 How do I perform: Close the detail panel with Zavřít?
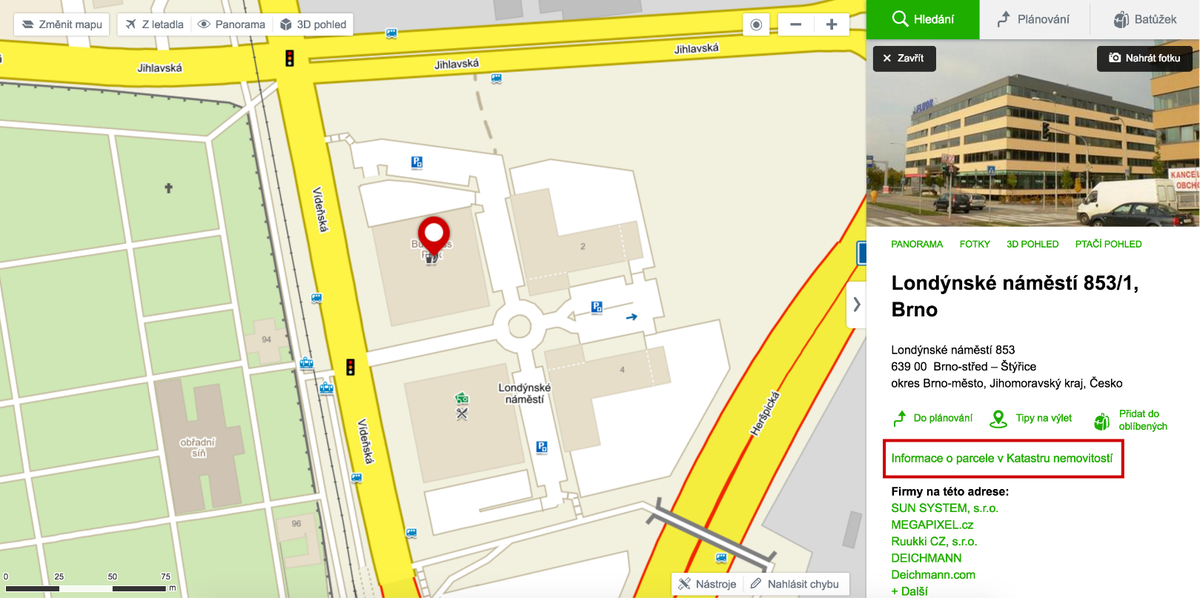(x=904, y=59)
